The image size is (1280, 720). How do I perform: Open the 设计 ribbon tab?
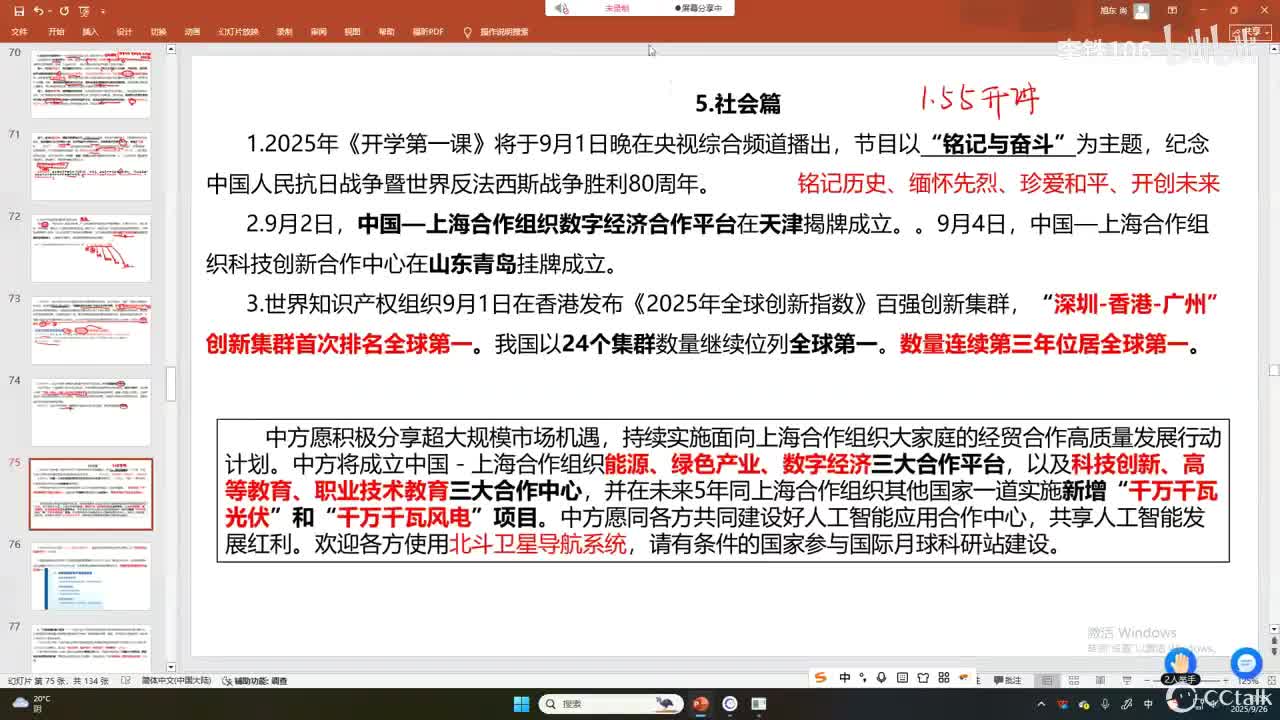[124, 32]
